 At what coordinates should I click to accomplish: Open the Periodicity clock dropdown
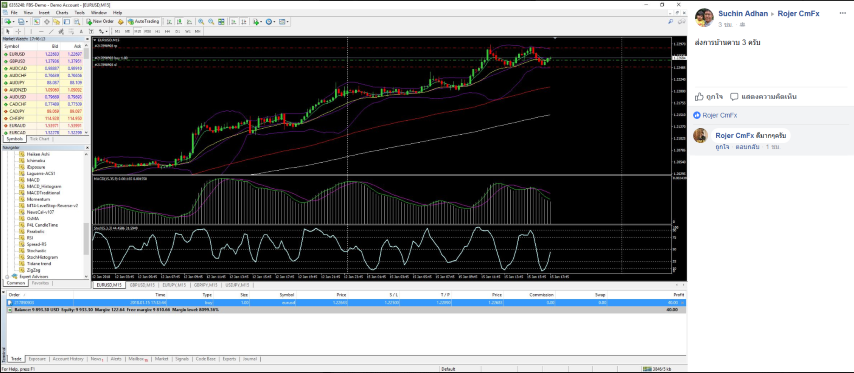click(271, 22)
